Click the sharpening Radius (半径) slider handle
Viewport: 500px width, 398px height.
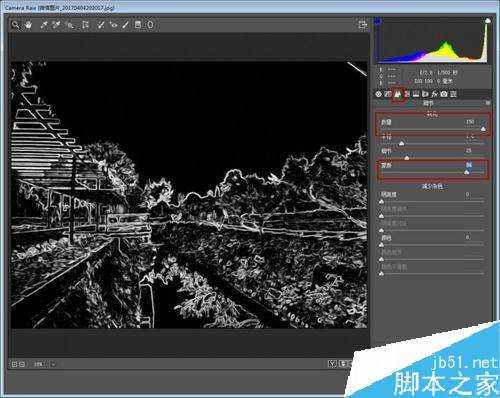point(402,144)
